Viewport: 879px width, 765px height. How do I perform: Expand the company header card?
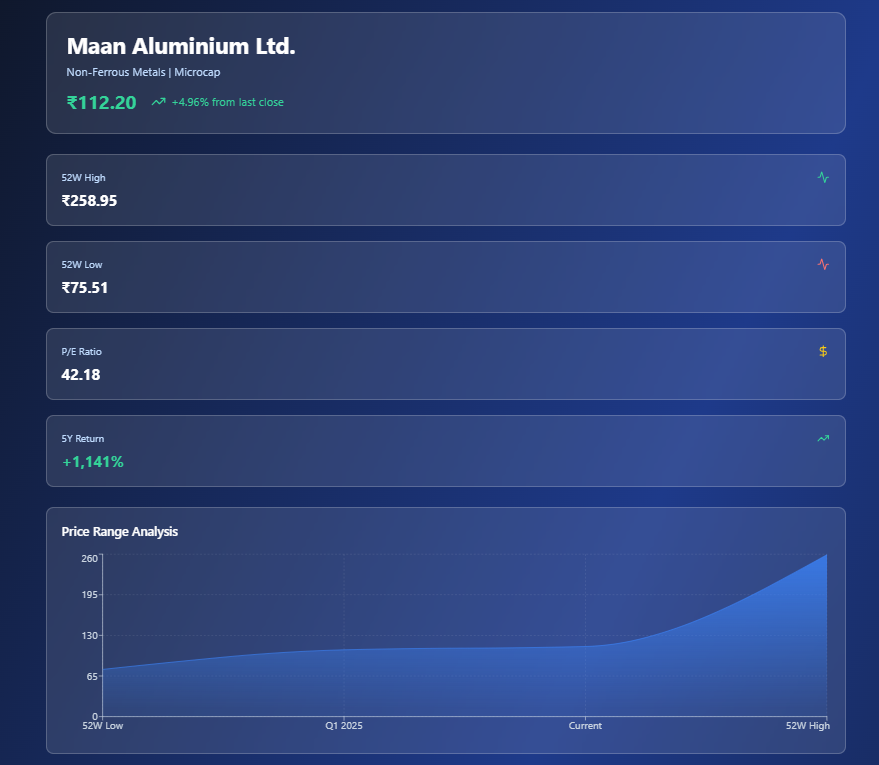444,72
